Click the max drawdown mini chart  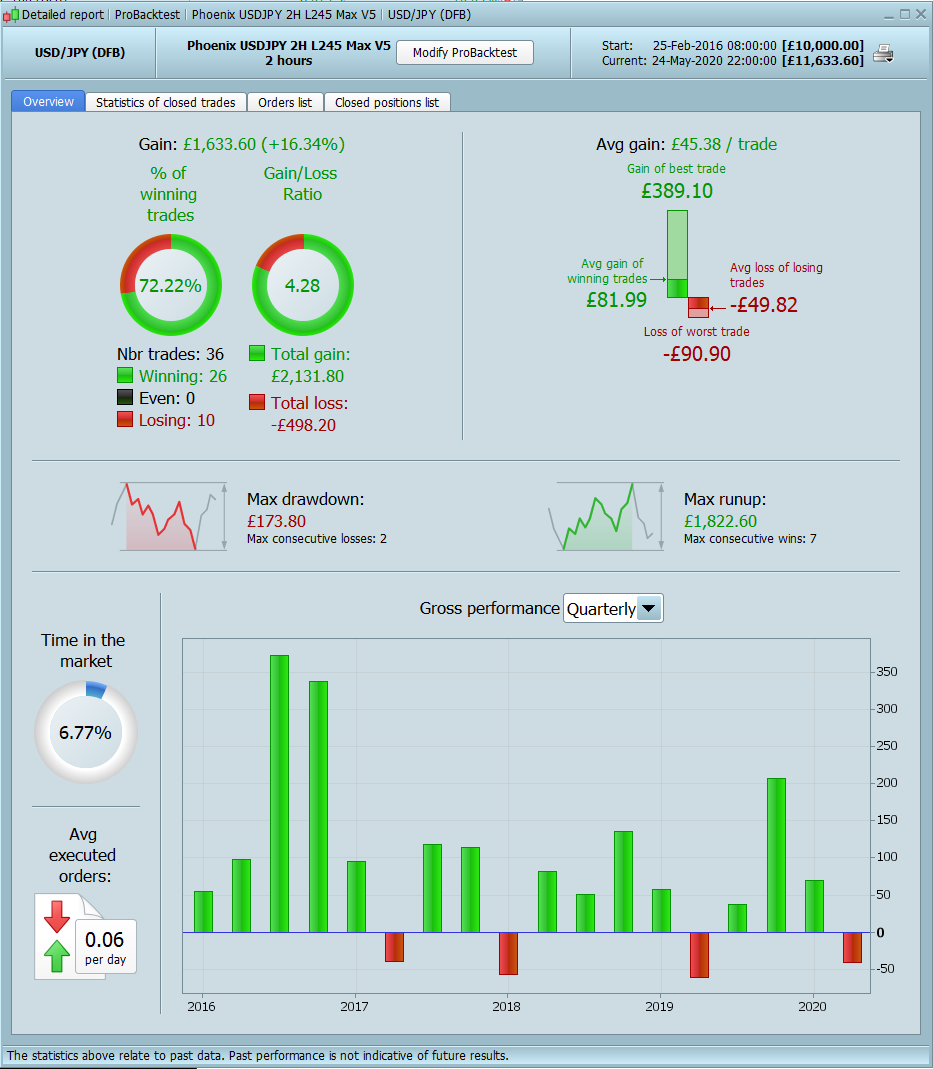pos(169,516)
